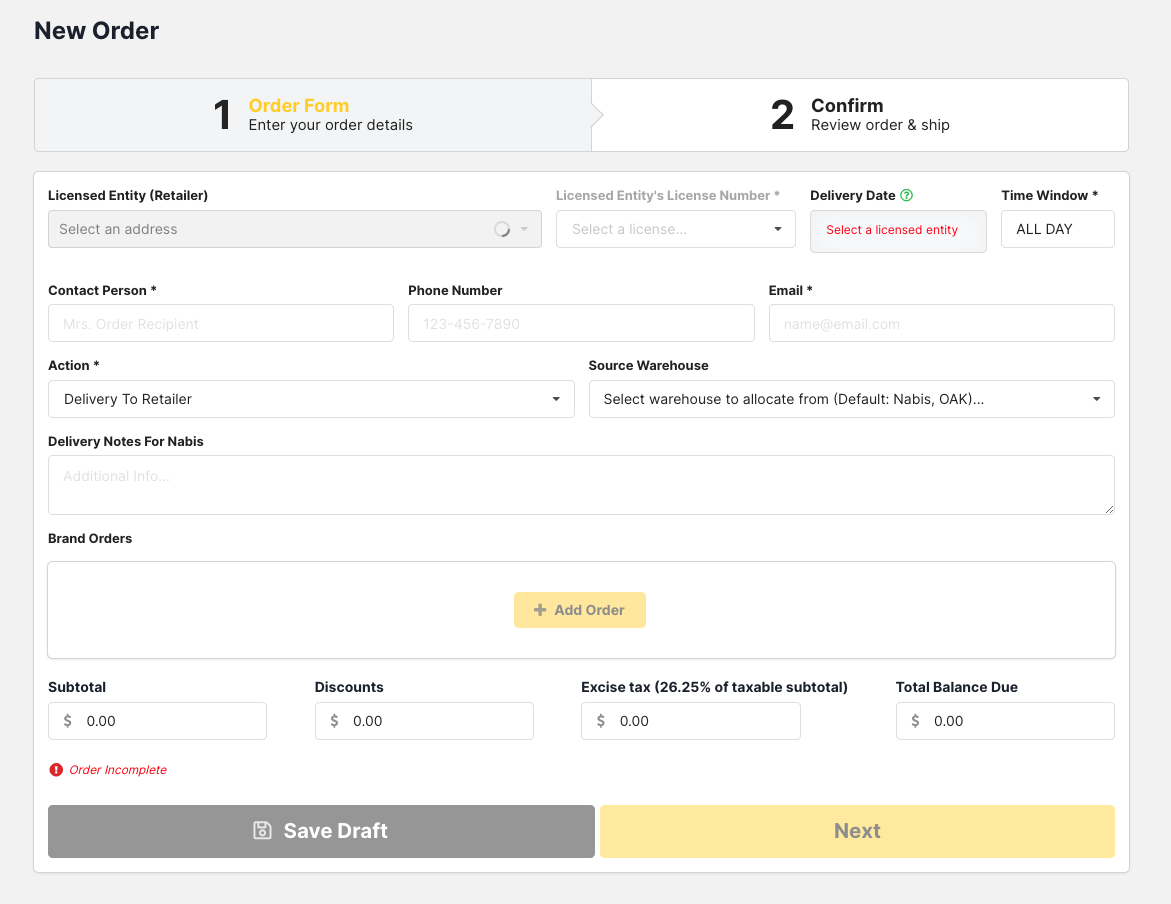Click the Delivery Date help question icon
1171x904 pixels.
pyautogui.click(x=907, y=196)
